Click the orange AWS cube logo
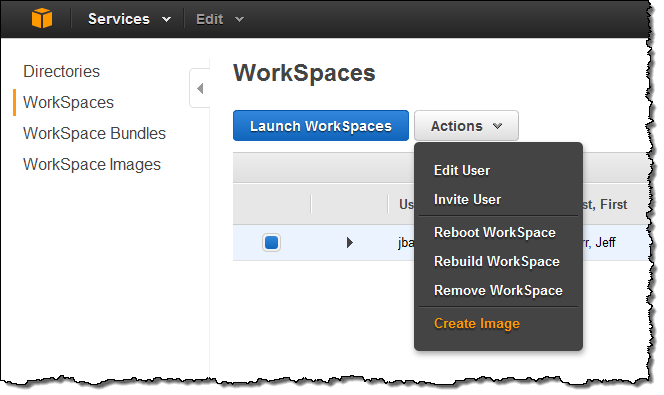Screen dimensions: 664x395 (42, 19)
